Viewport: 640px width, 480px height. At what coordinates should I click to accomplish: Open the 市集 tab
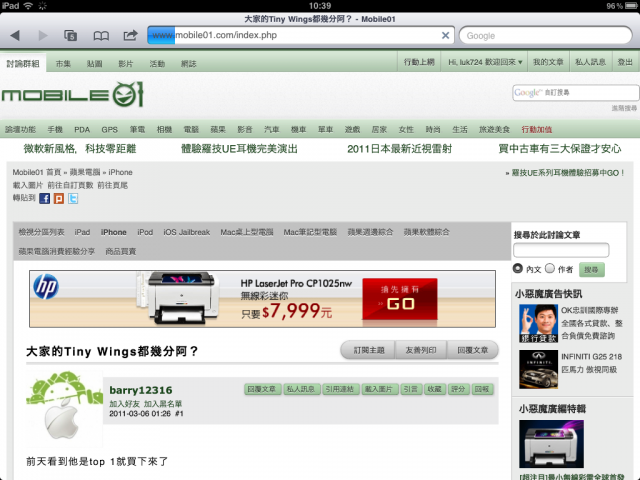[63, 64]
